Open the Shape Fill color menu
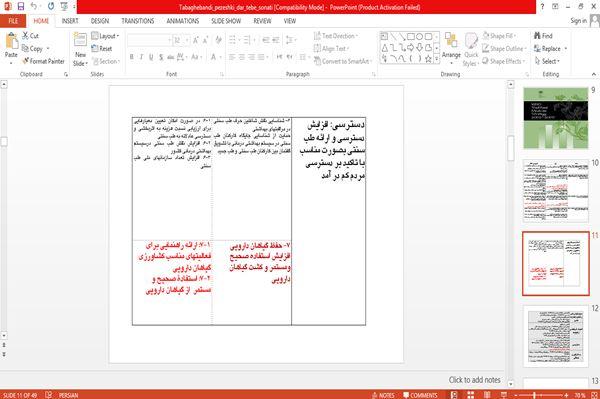This screenshot has height=399, width=600. tap(500, 36)
